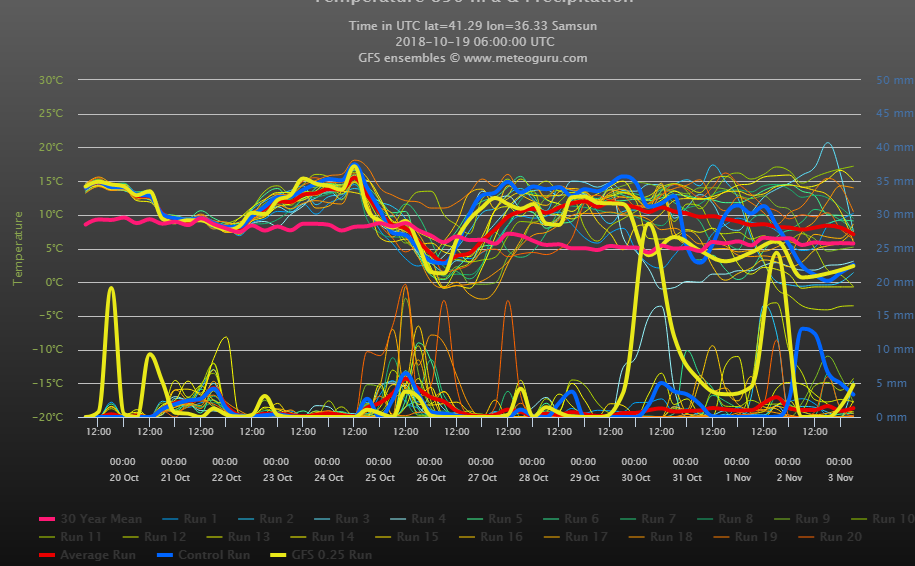This screenshot has height=566, width=915.
Task: Toggle the Average Run legend series
Action: [87, 555]
